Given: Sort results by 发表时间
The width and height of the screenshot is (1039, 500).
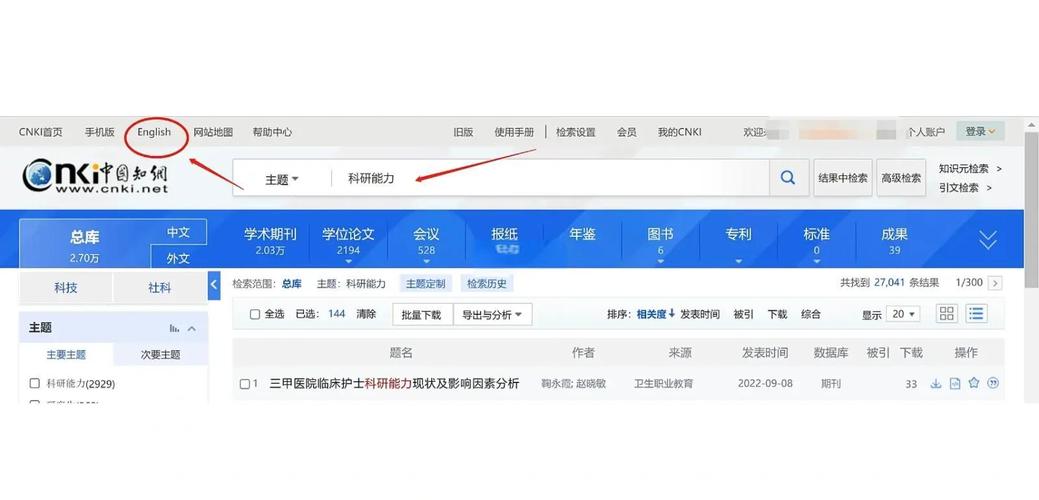Looking at the screenshot, I should [700, 314].
